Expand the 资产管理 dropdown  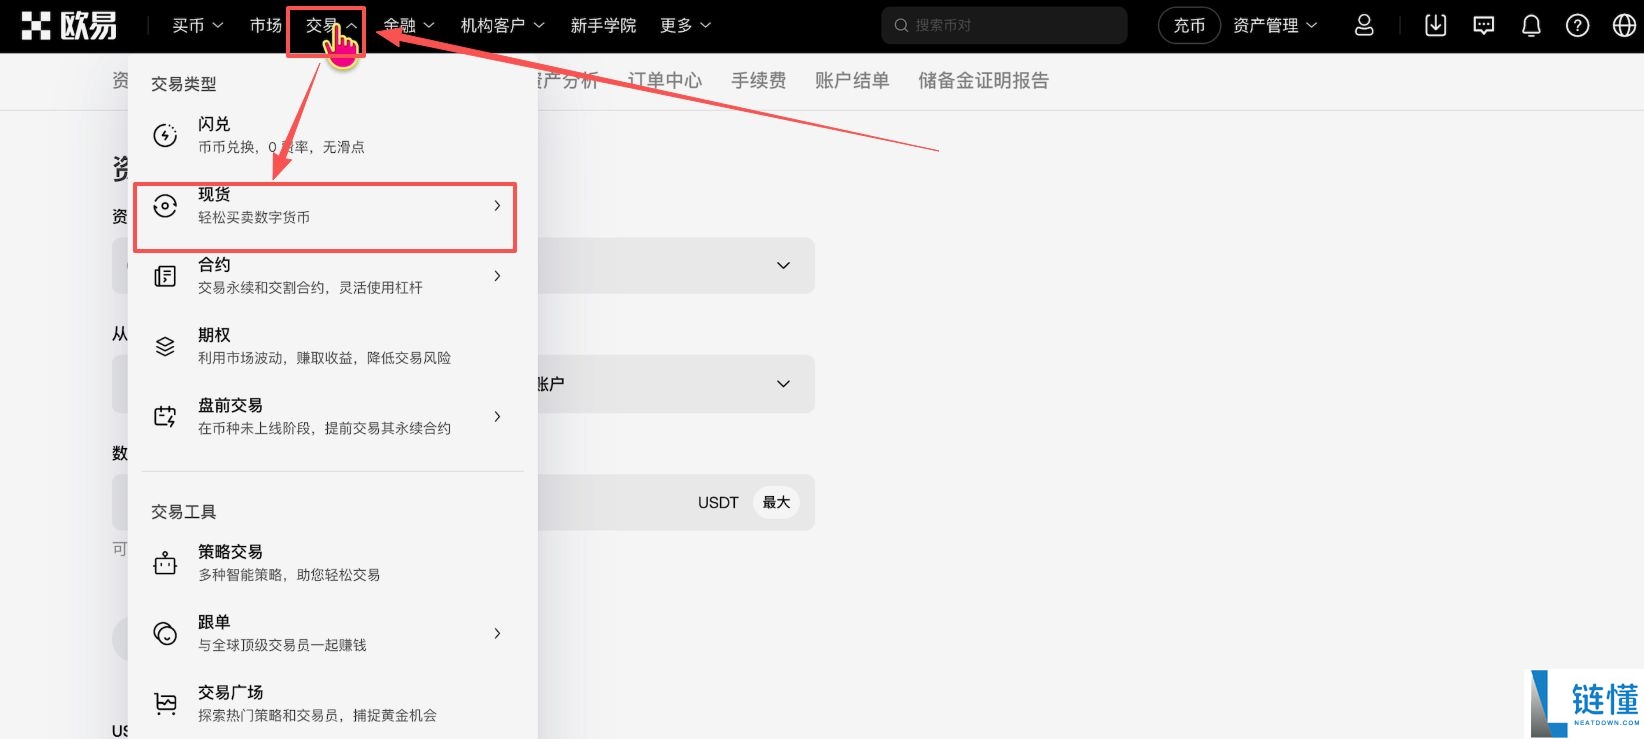pos(1275,25)
